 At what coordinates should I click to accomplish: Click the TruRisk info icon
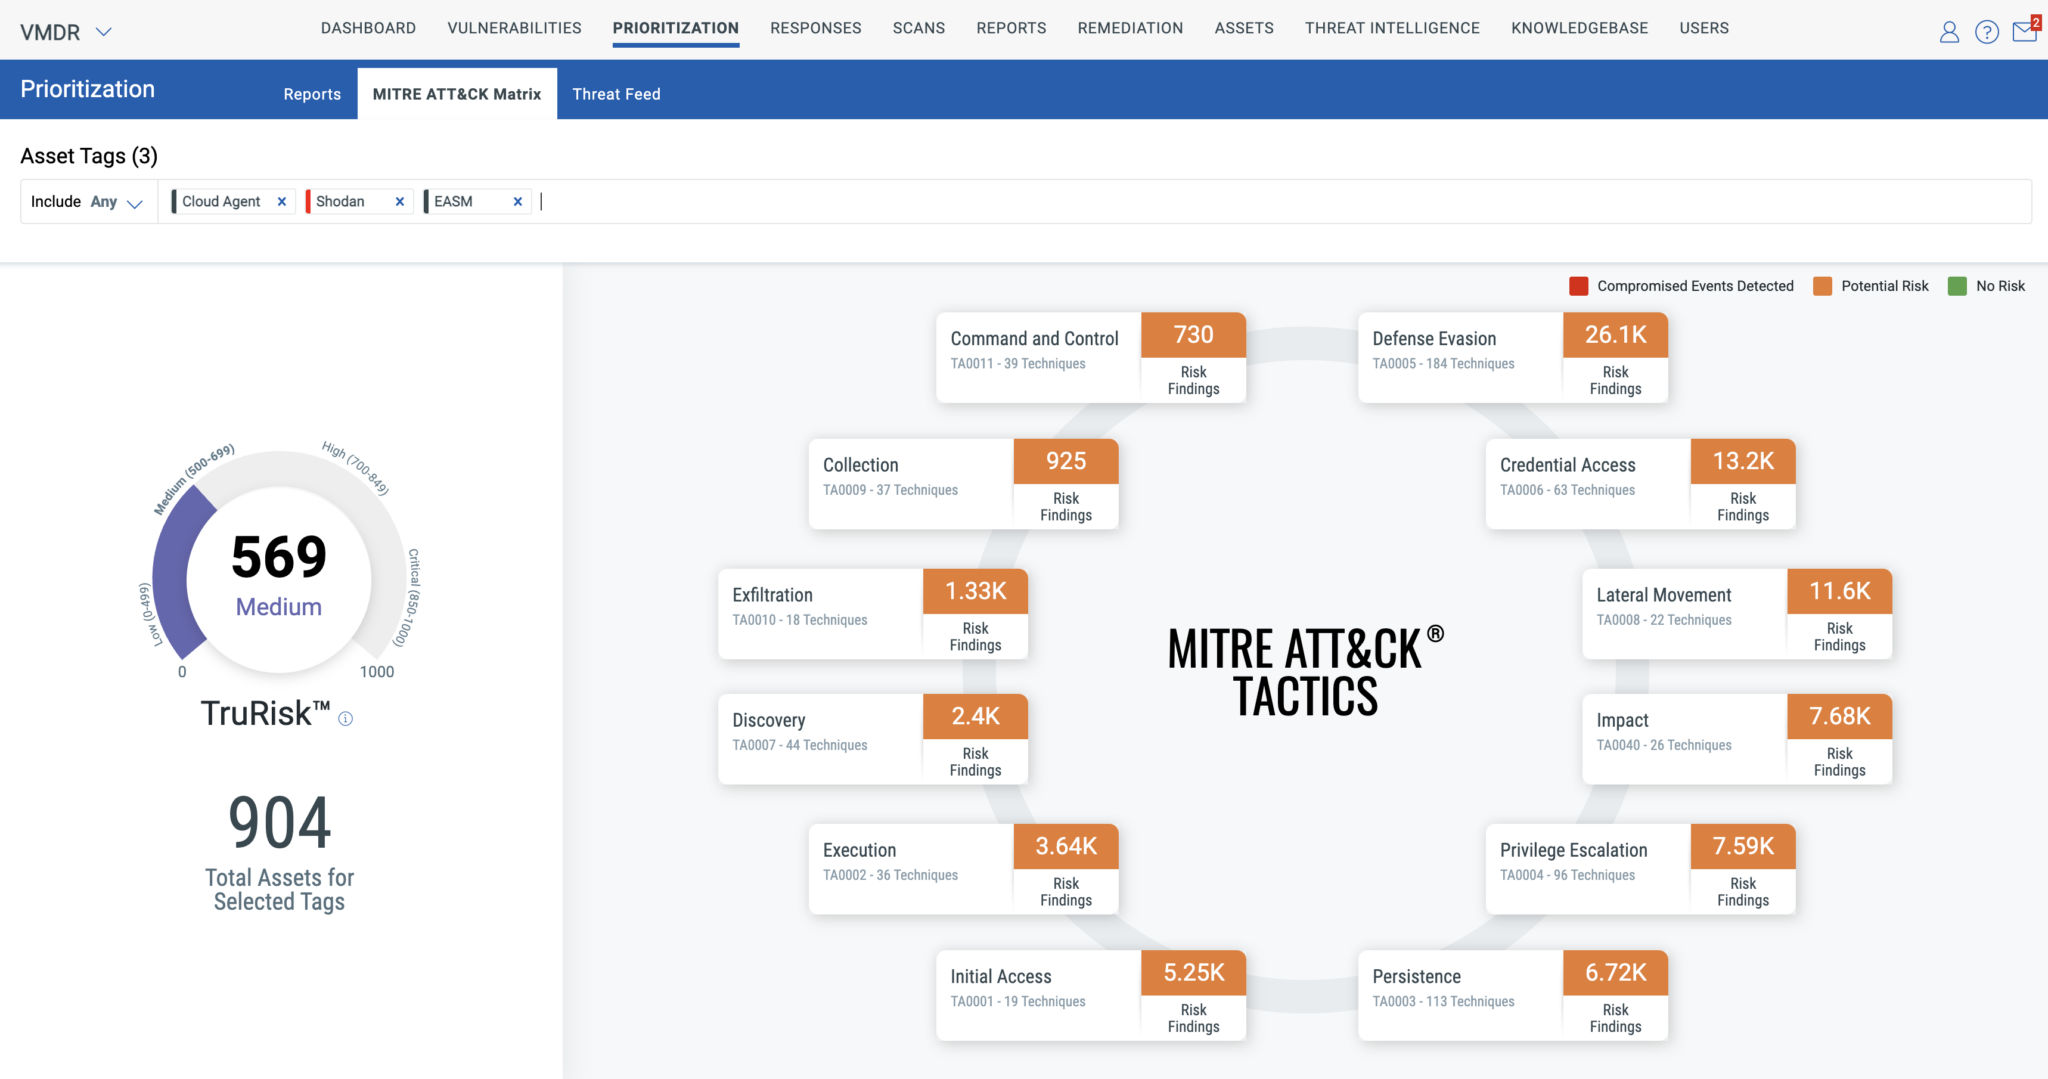(x=345, y=717)
